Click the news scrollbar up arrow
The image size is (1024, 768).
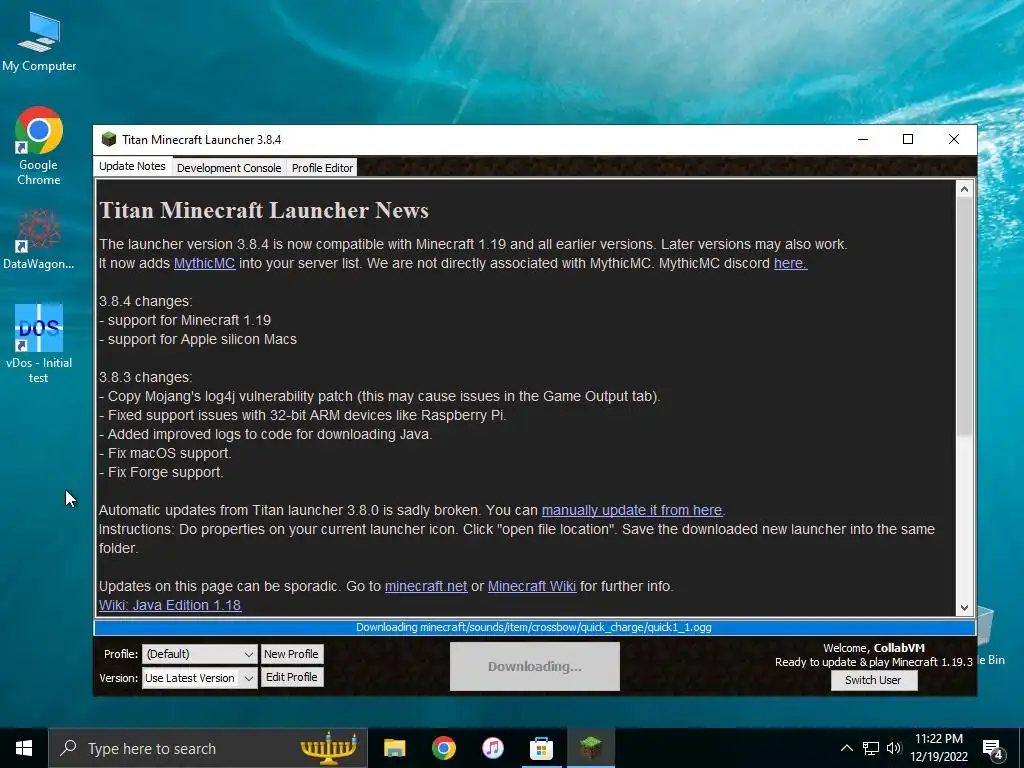click(965, 189)
